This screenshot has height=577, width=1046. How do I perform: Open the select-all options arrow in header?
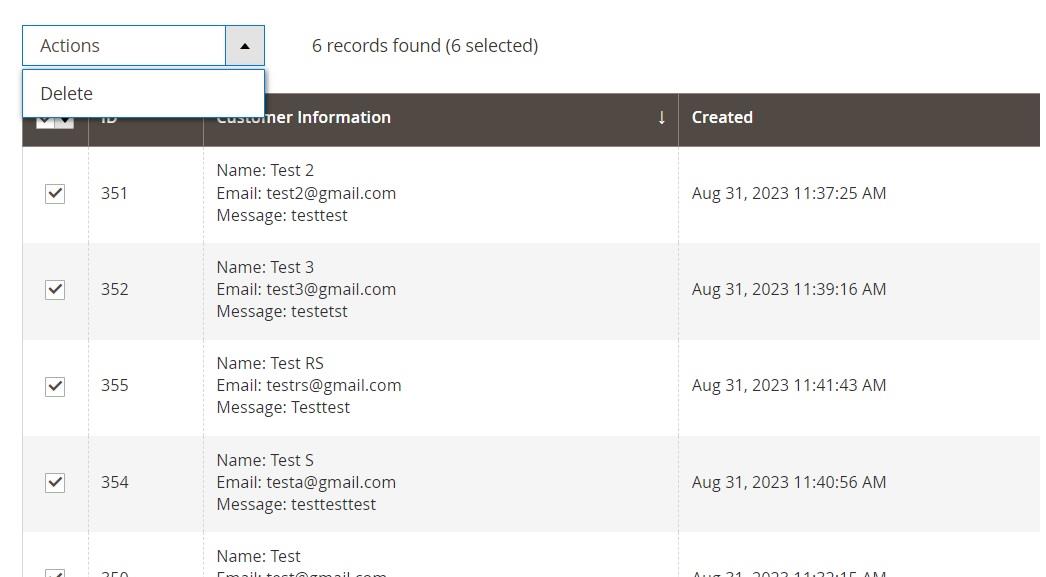[x=65, y=122]
